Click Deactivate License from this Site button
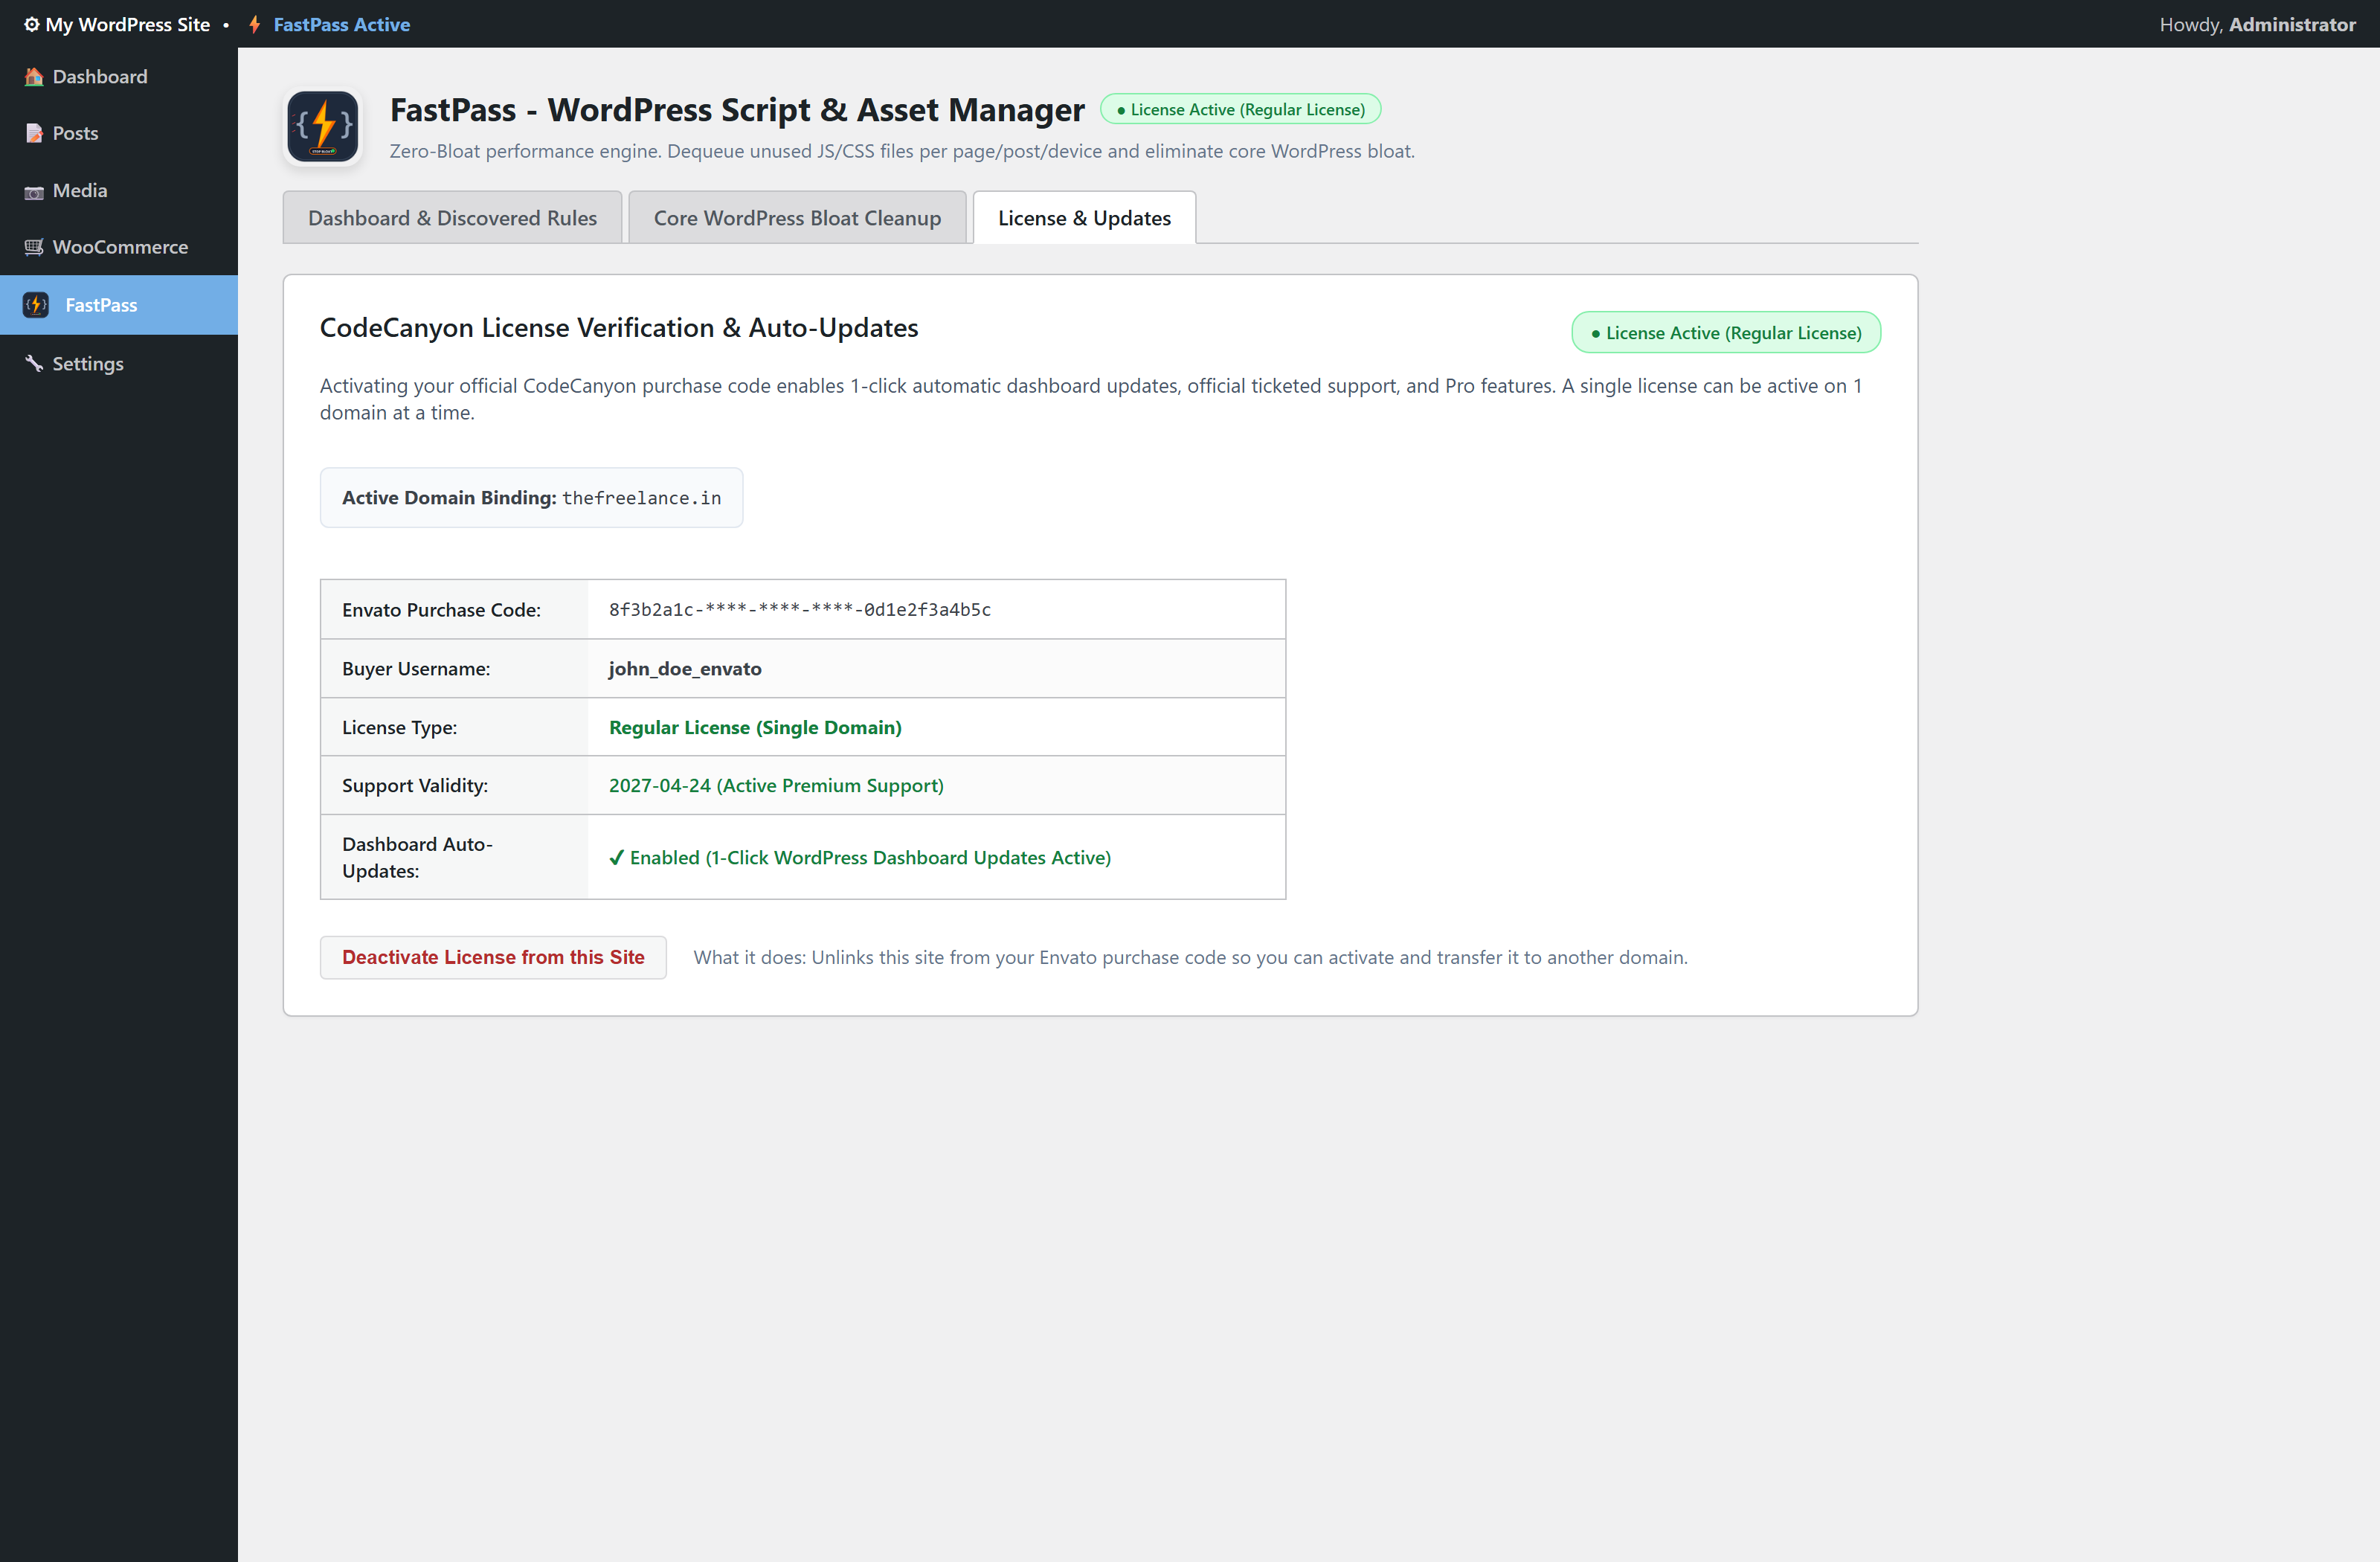Screen dimensions: 2380x1562 [x=493, y=957]
